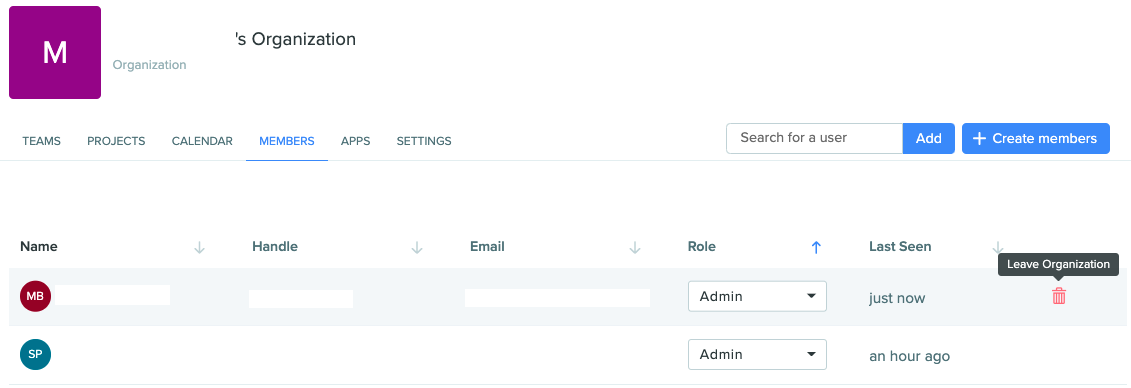Go to the Apps tab
This screenshot has height=388, width=1131.
tap(356, 141)
